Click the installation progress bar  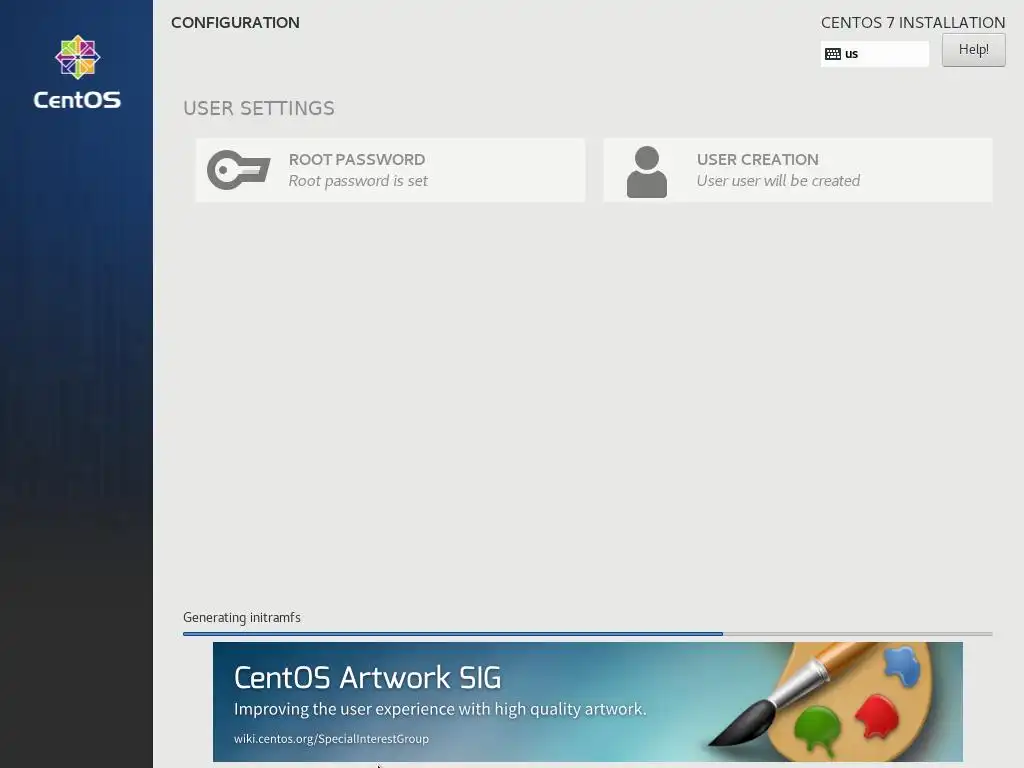(x=588, y=633)
